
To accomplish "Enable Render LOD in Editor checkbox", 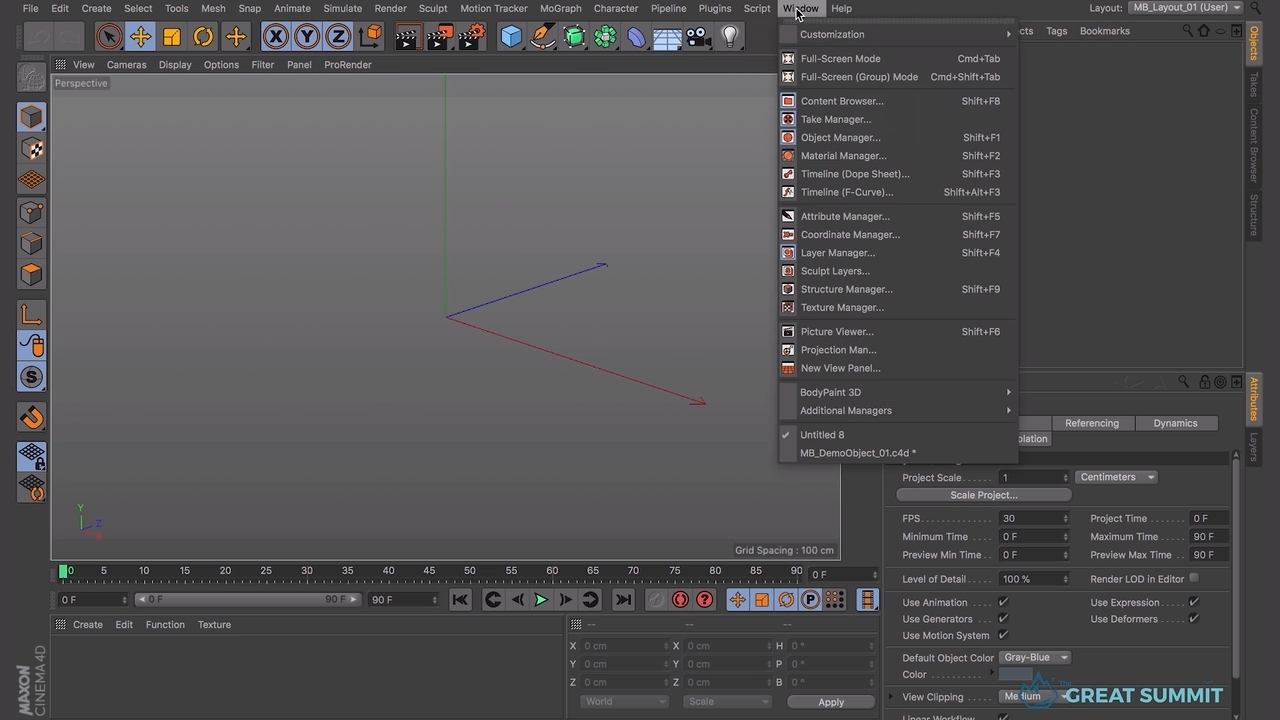I will click(1194, 578).
